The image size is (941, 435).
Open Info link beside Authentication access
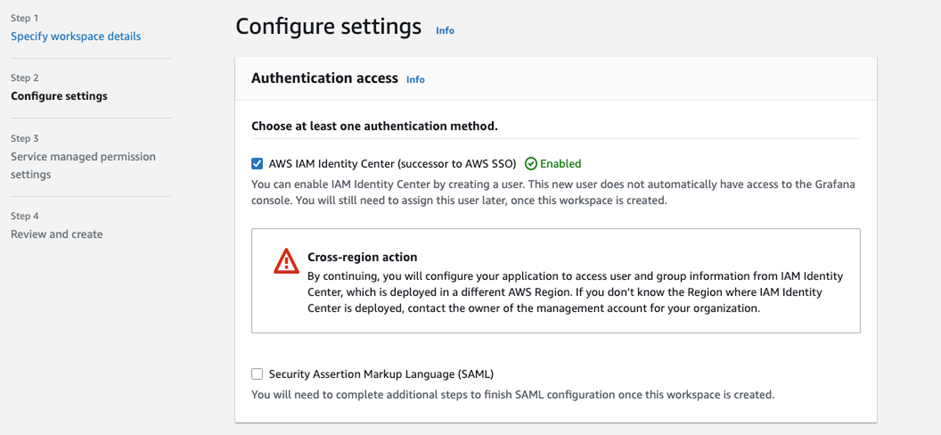(x=415, y=79)
